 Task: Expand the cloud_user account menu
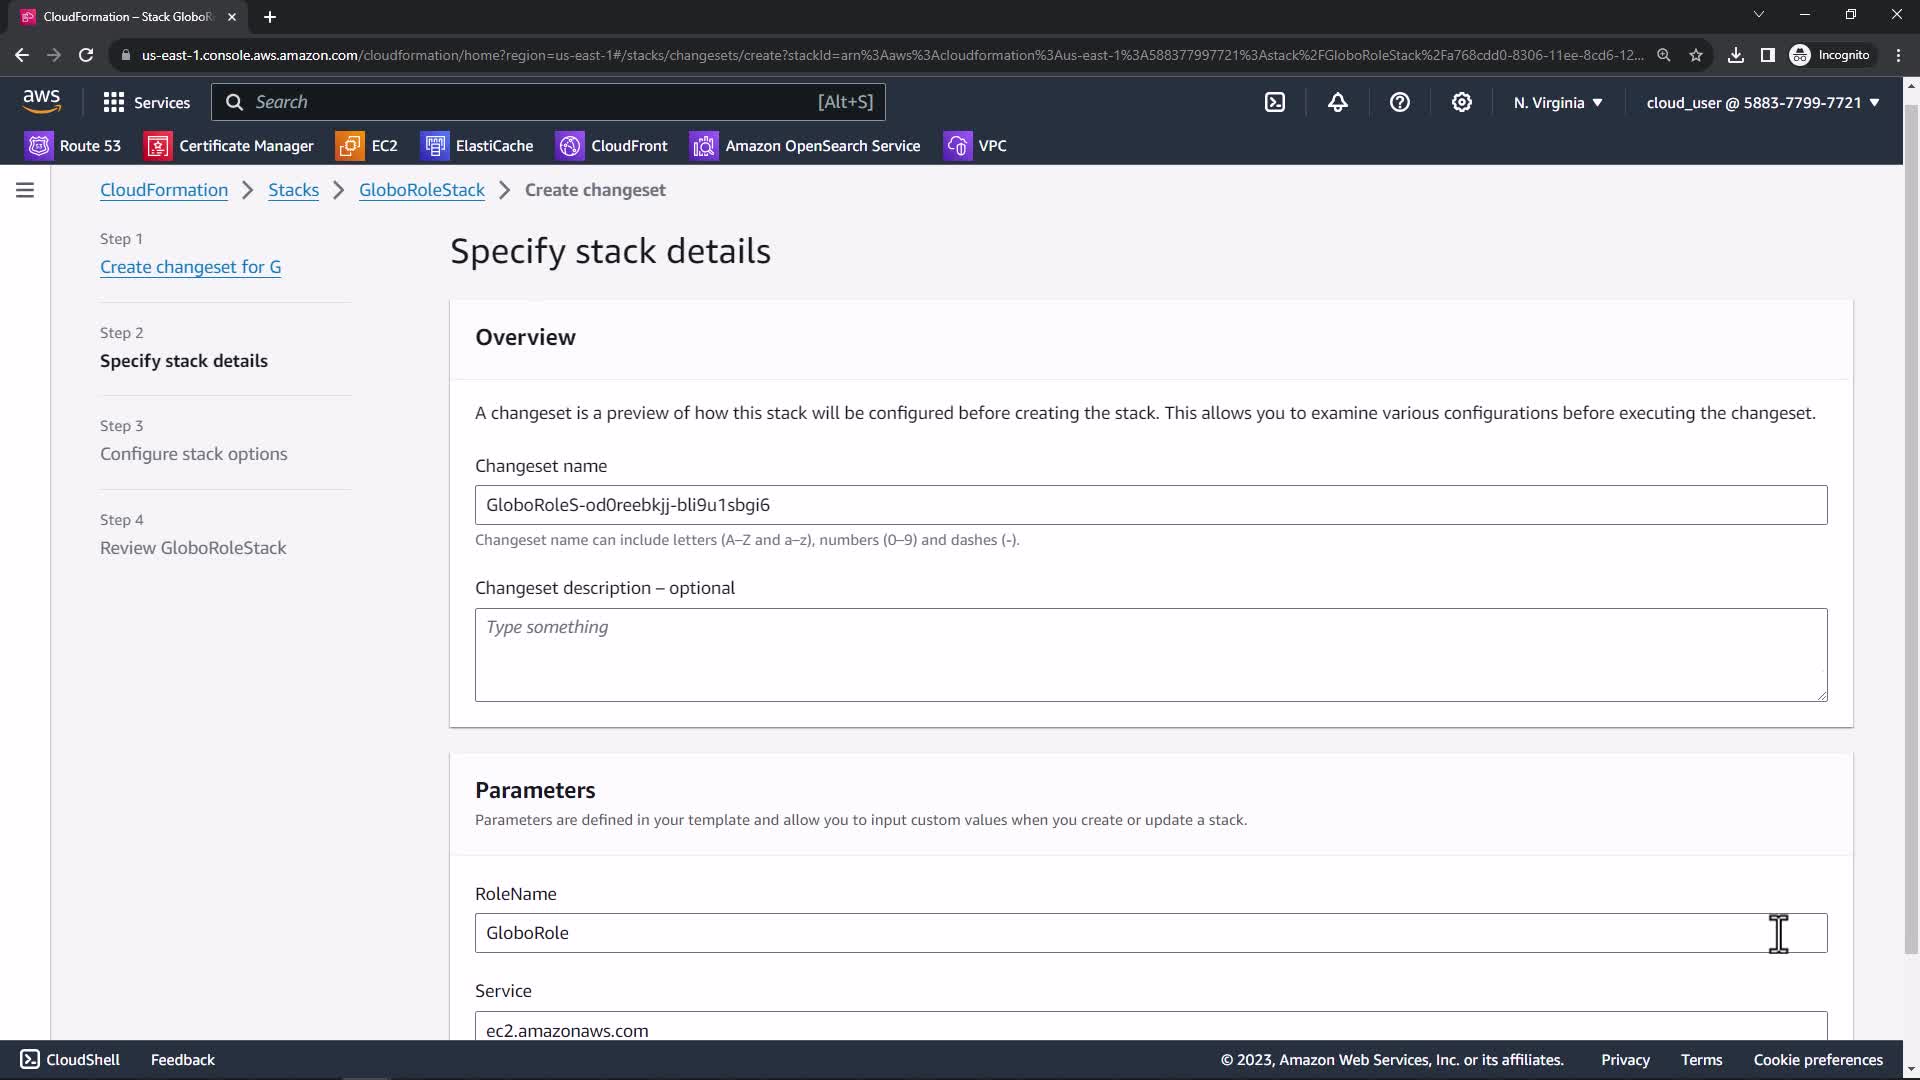(1762, 103)
